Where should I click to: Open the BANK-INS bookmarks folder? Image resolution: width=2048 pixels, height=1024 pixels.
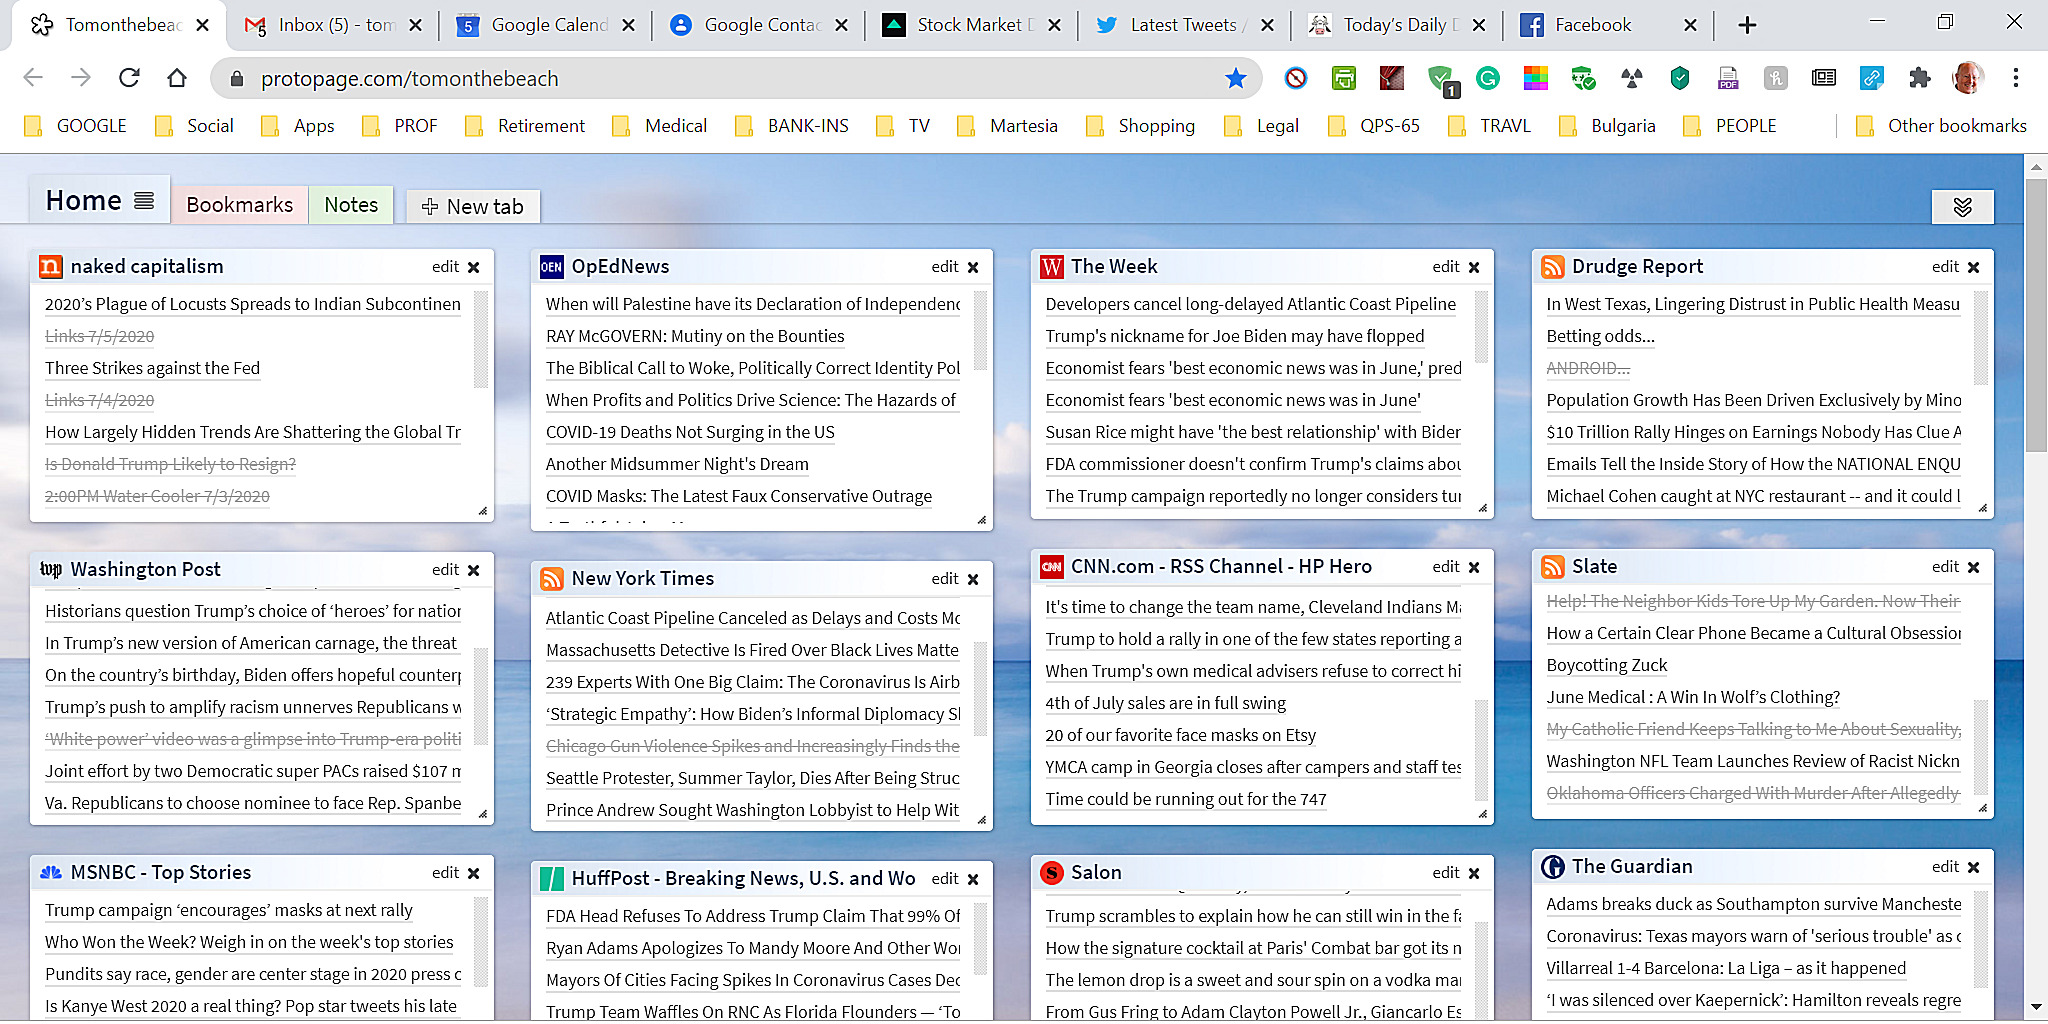pos(792,126)
